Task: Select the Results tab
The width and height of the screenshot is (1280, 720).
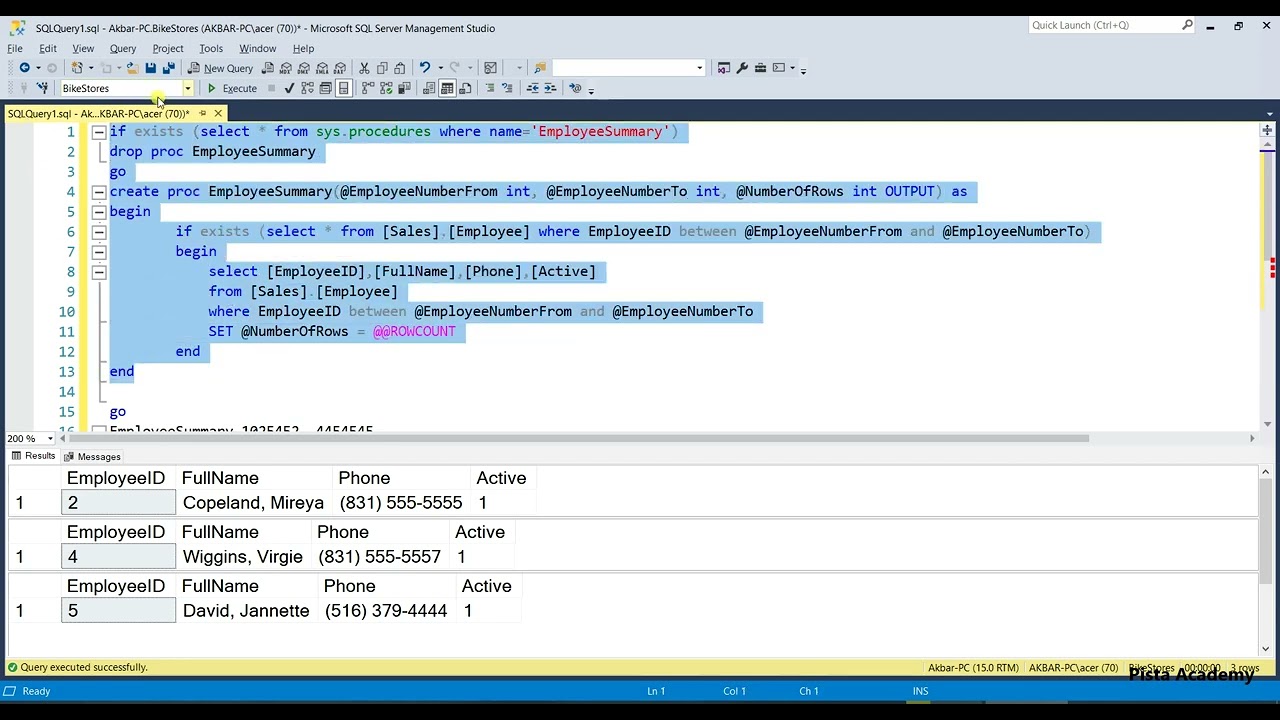Action: click(33, 456)
